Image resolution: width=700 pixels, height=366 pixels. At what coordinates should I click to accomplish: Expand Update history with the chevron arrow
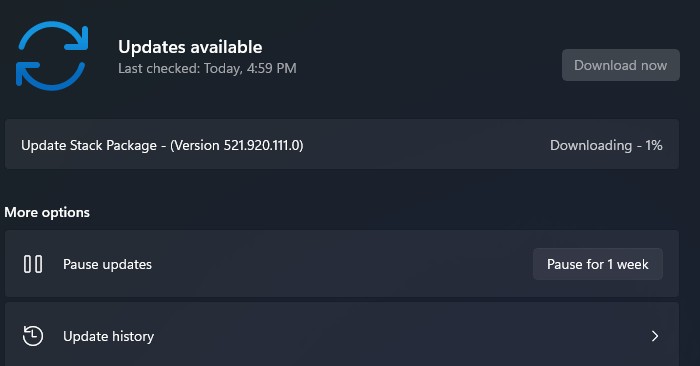pos(654,336)
